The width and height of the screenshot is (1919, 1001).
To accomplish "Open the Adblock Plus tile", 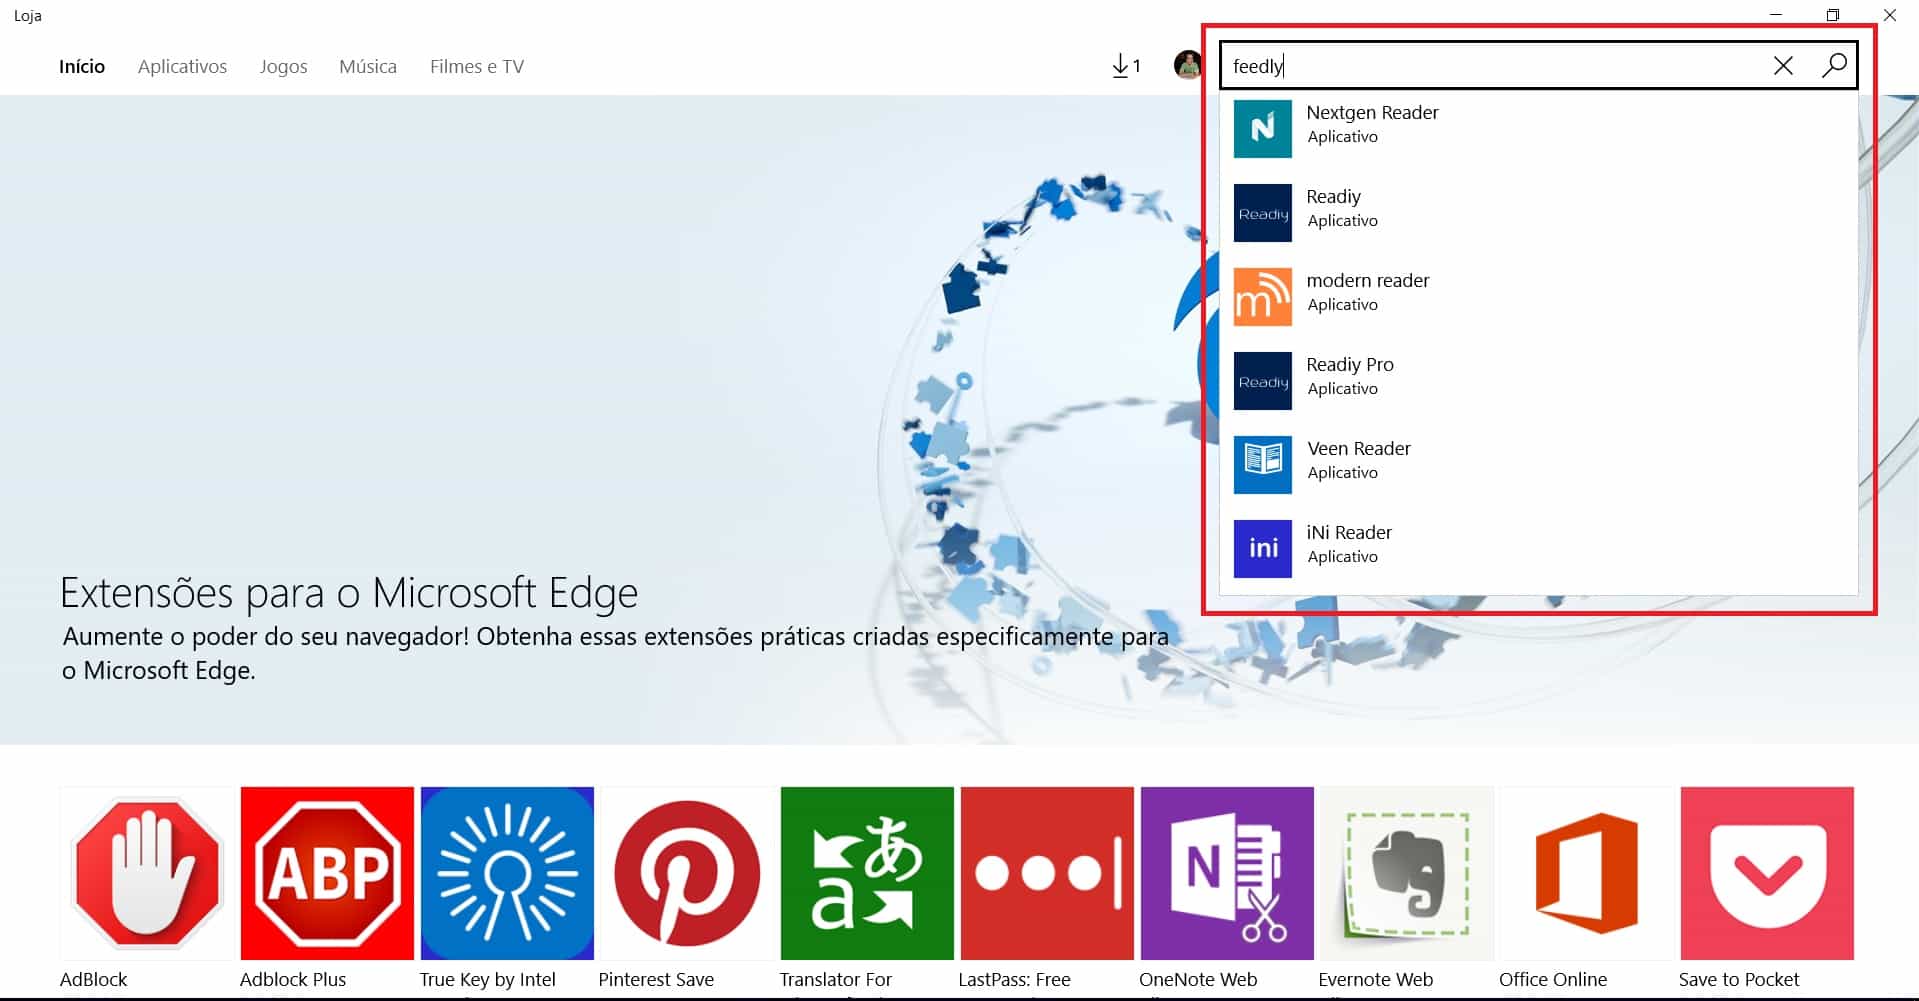I will point(327,873).
